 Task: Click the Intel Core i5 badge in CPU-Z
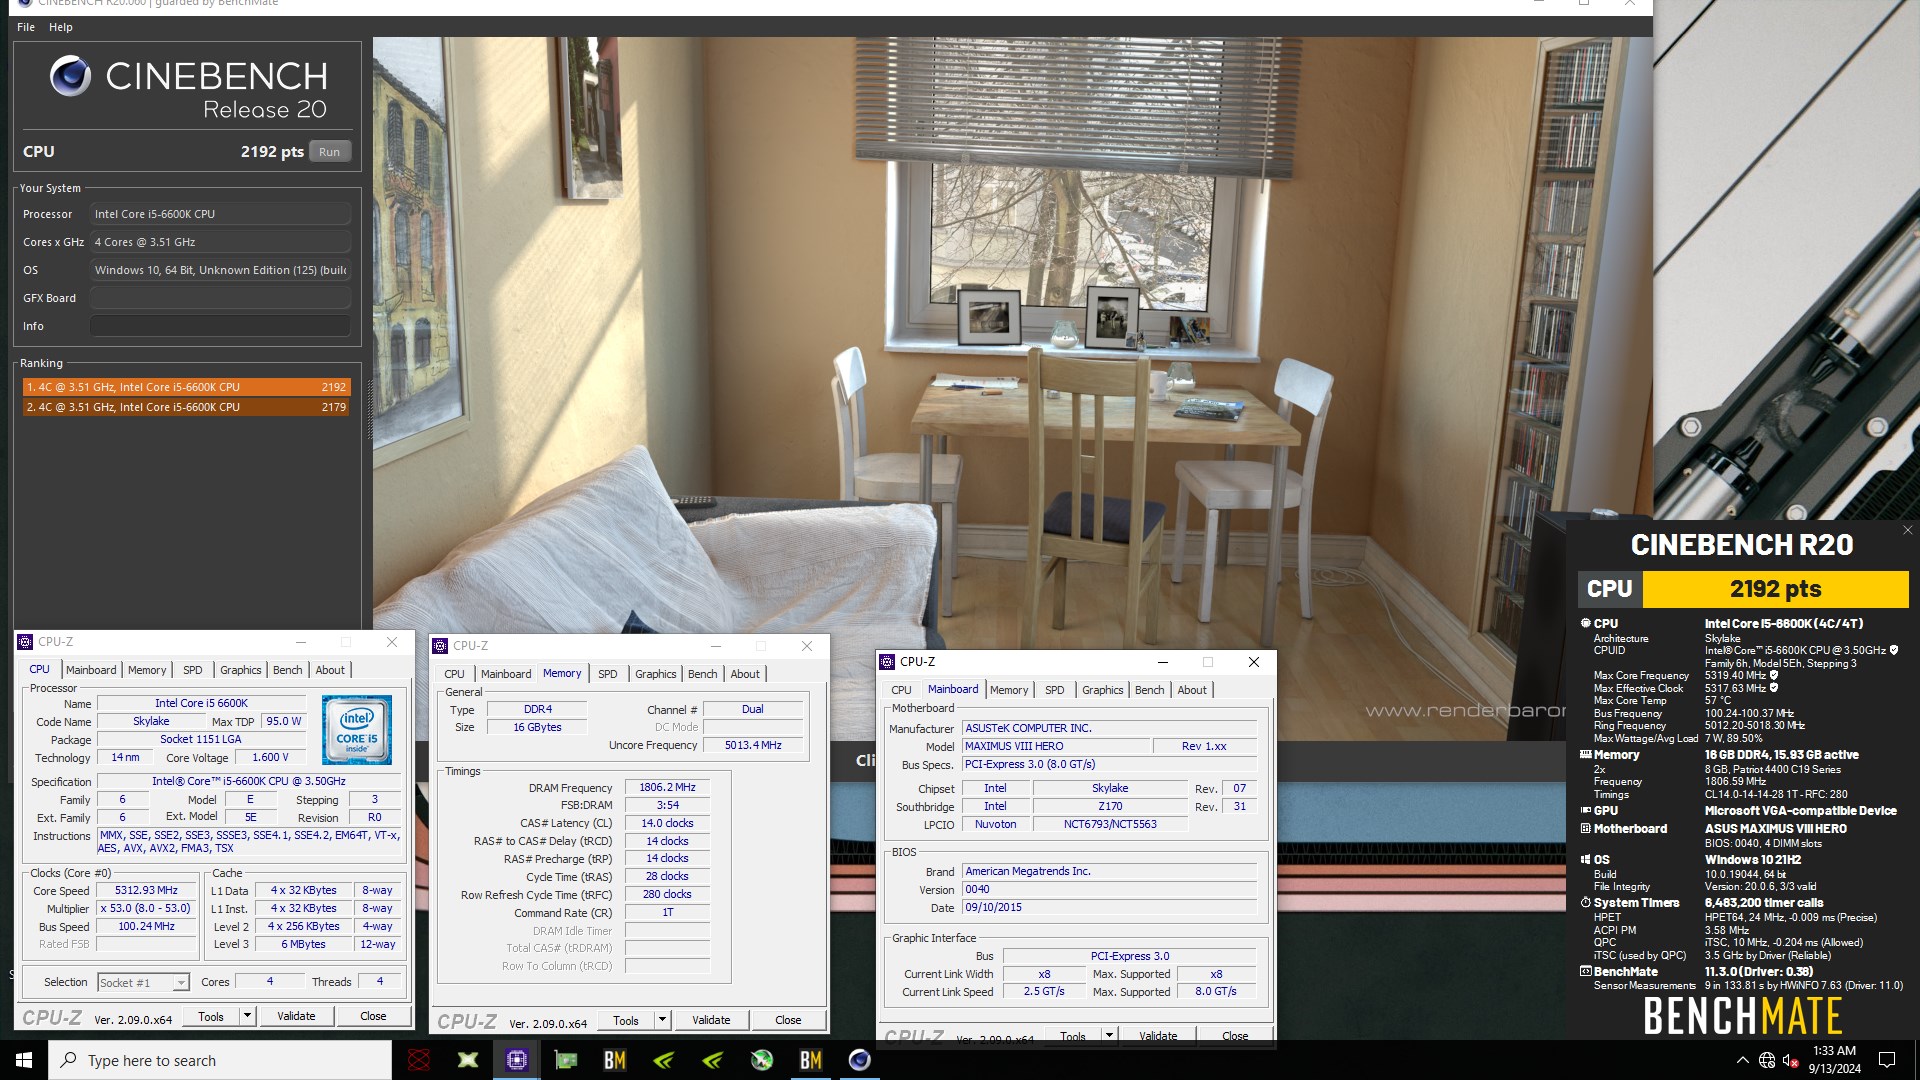pos(357,731)
